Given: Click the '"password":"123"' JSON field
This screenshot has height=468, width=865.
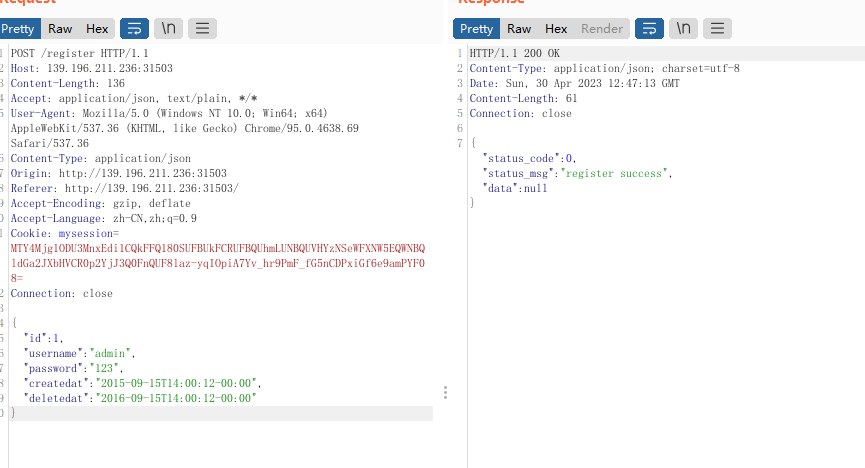Looking at the screenshot, I should coord(73,368).
